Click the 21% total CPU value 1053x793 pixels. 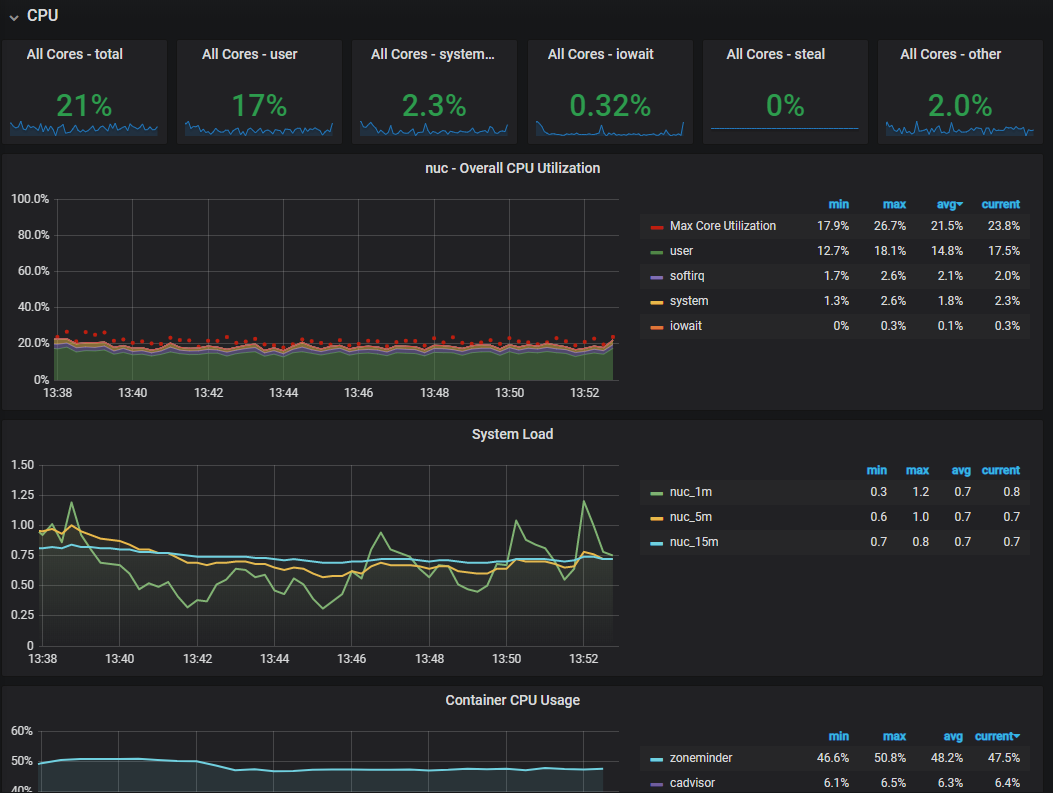pos(84,105)
